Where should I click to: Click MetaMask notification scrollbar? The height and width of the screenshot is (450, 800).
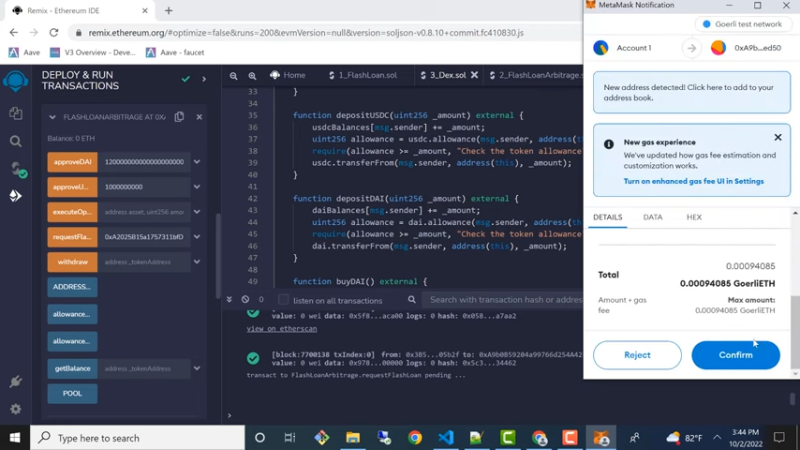coord(795,332)
